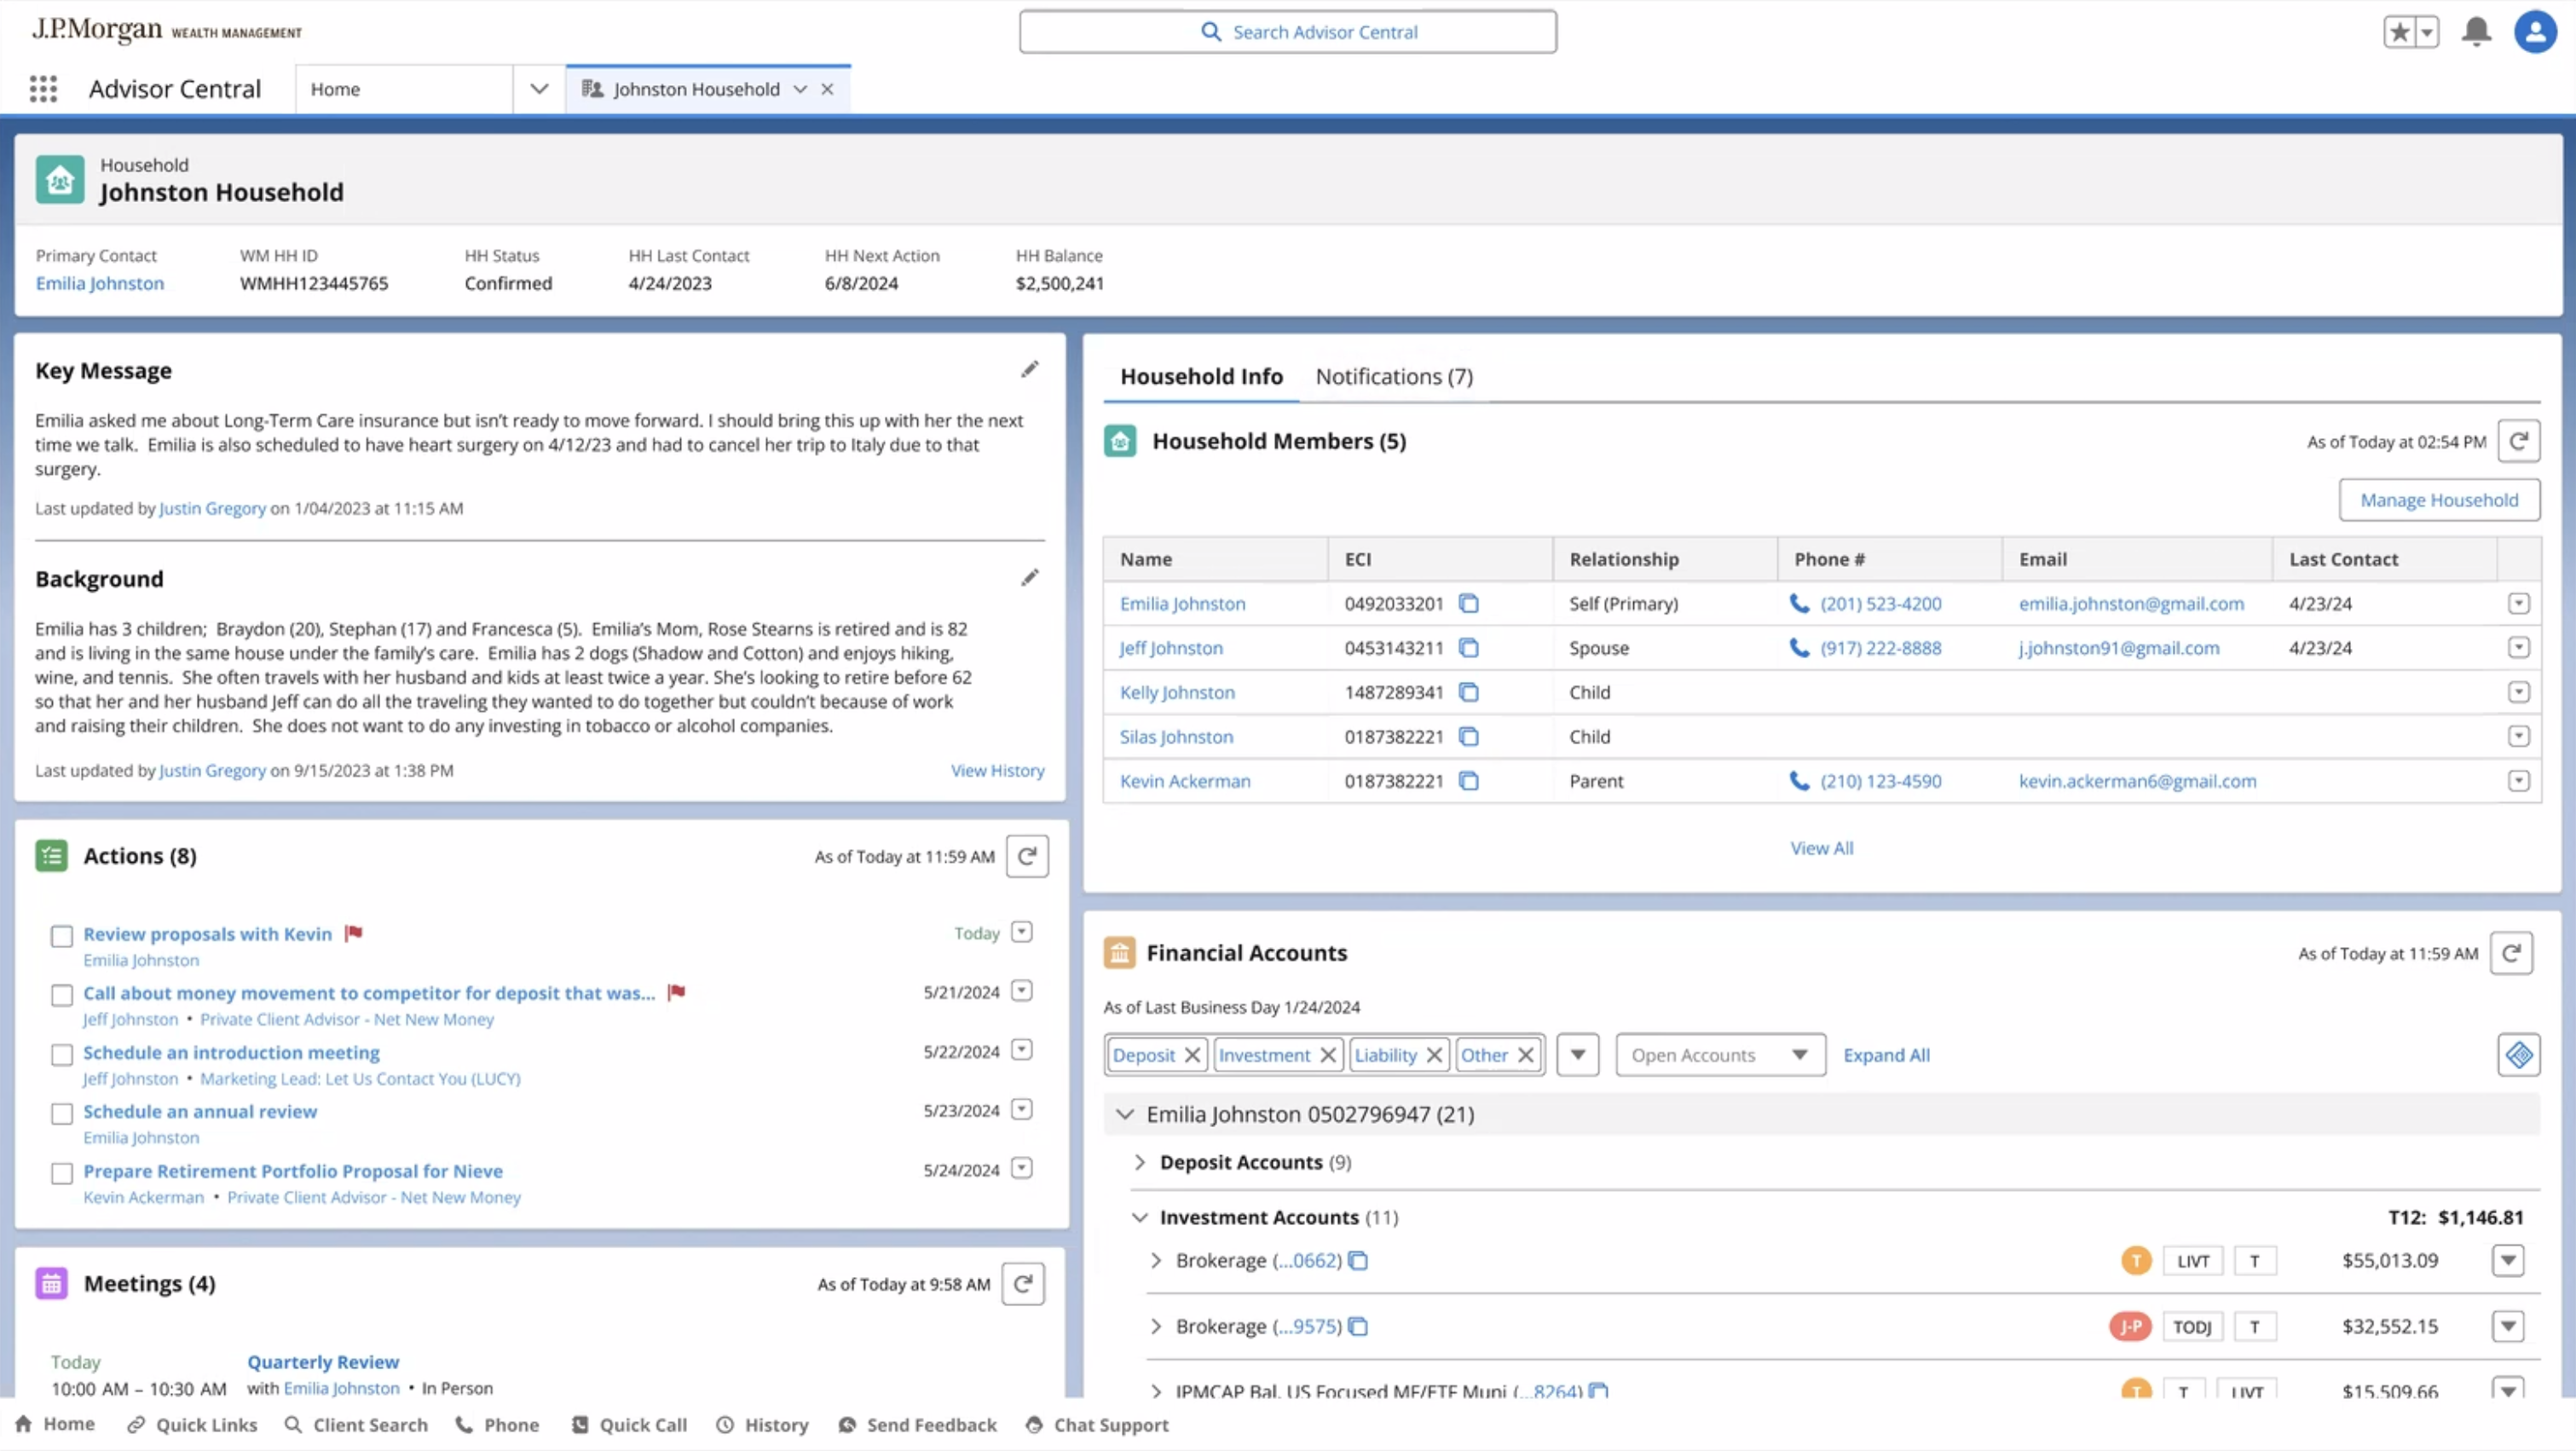Open row menu for Emilia Johnston member
Viewport: 2576px width, 1451px height.
pos(2518,604)
